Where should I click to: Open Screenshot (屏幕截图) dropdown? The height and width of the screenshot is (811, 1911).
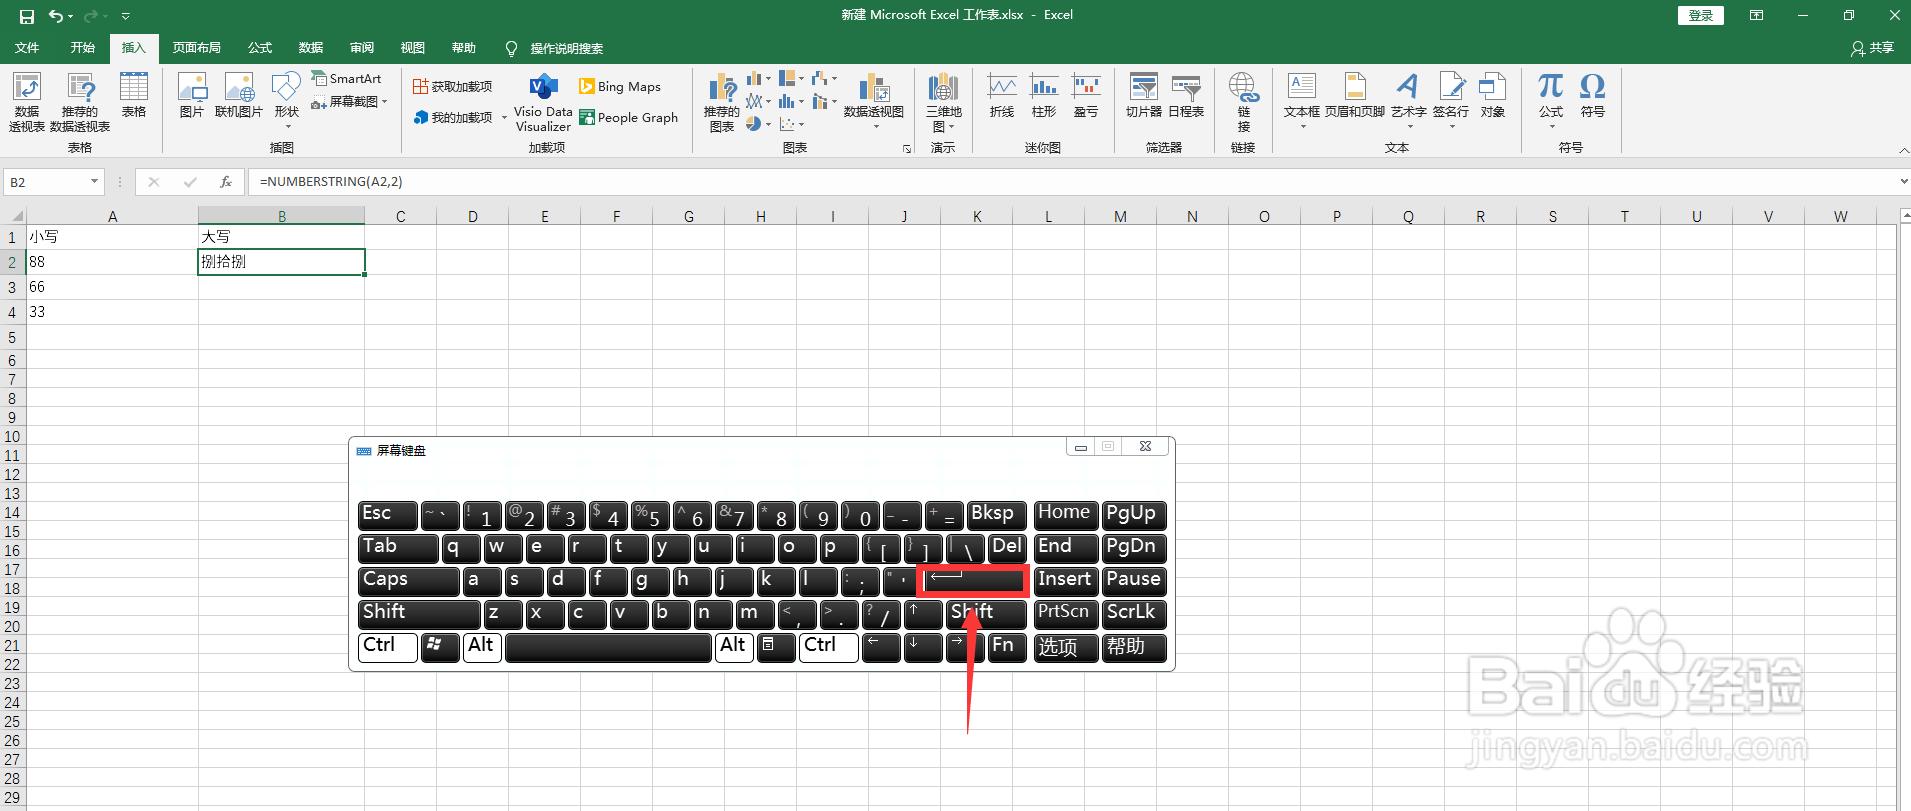(x=349, y=102)
